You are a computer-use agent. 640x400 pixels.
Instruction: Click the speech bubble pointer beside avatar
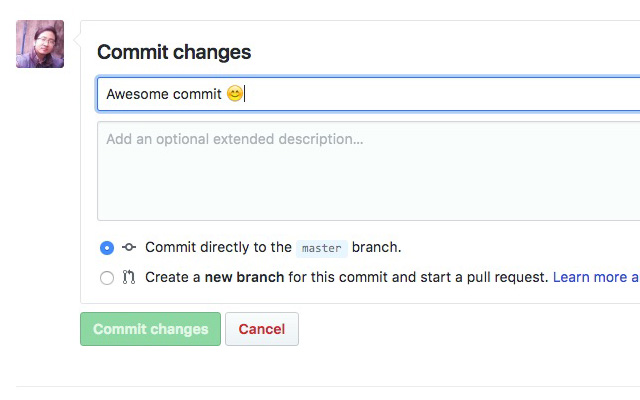point(77,40)
